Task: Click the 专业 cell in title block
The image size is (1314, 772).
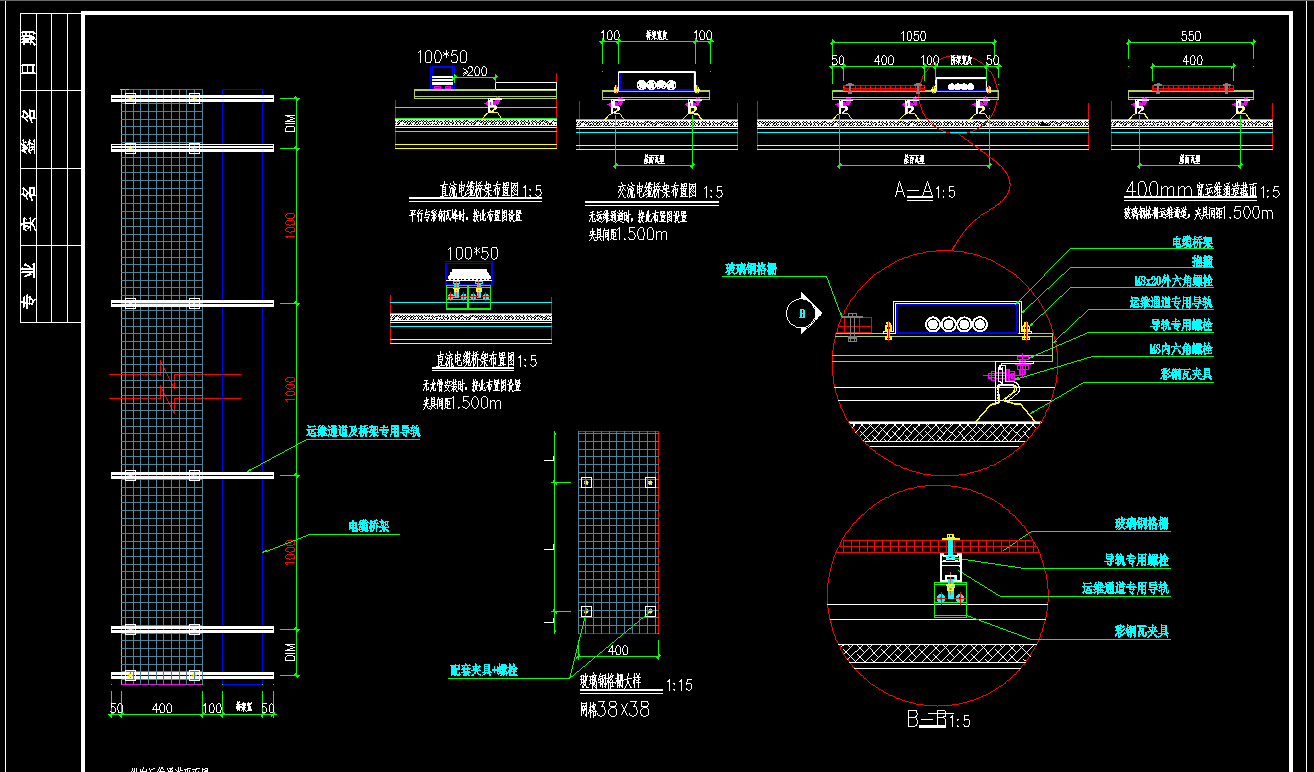Action: (30, 285)
